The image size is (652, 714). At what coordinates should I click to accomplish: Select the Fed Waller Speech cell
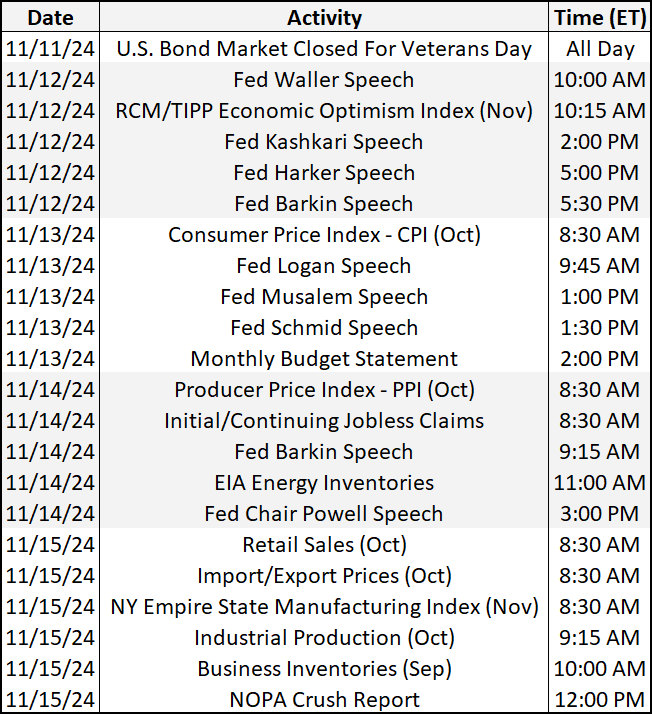coord(324,79)
